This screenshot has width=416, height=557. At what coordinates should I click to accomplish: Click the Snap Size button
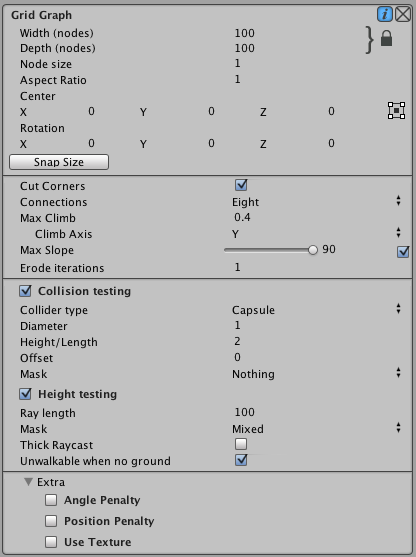pyautogui.click(x=59, y=162)
